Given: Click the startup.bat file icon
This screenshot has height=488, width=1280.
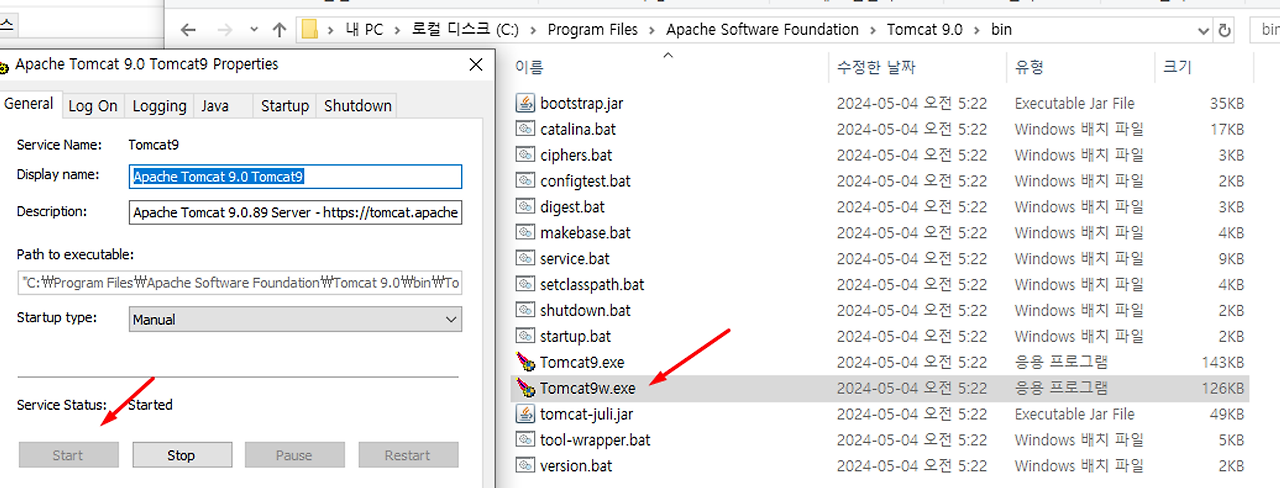Looking at the screenshot, I should click(x=526, y=336).
